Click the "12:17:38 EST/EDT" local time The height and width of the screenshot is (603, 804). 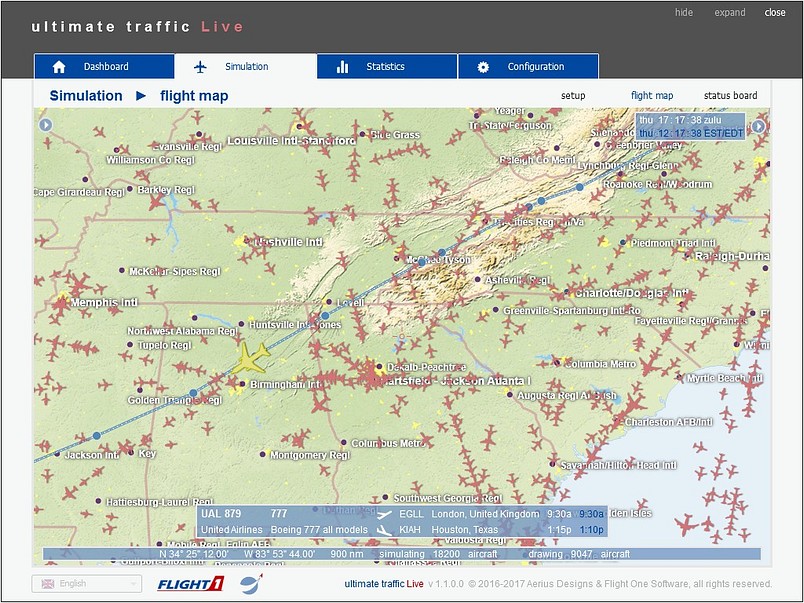pos(700,133)
